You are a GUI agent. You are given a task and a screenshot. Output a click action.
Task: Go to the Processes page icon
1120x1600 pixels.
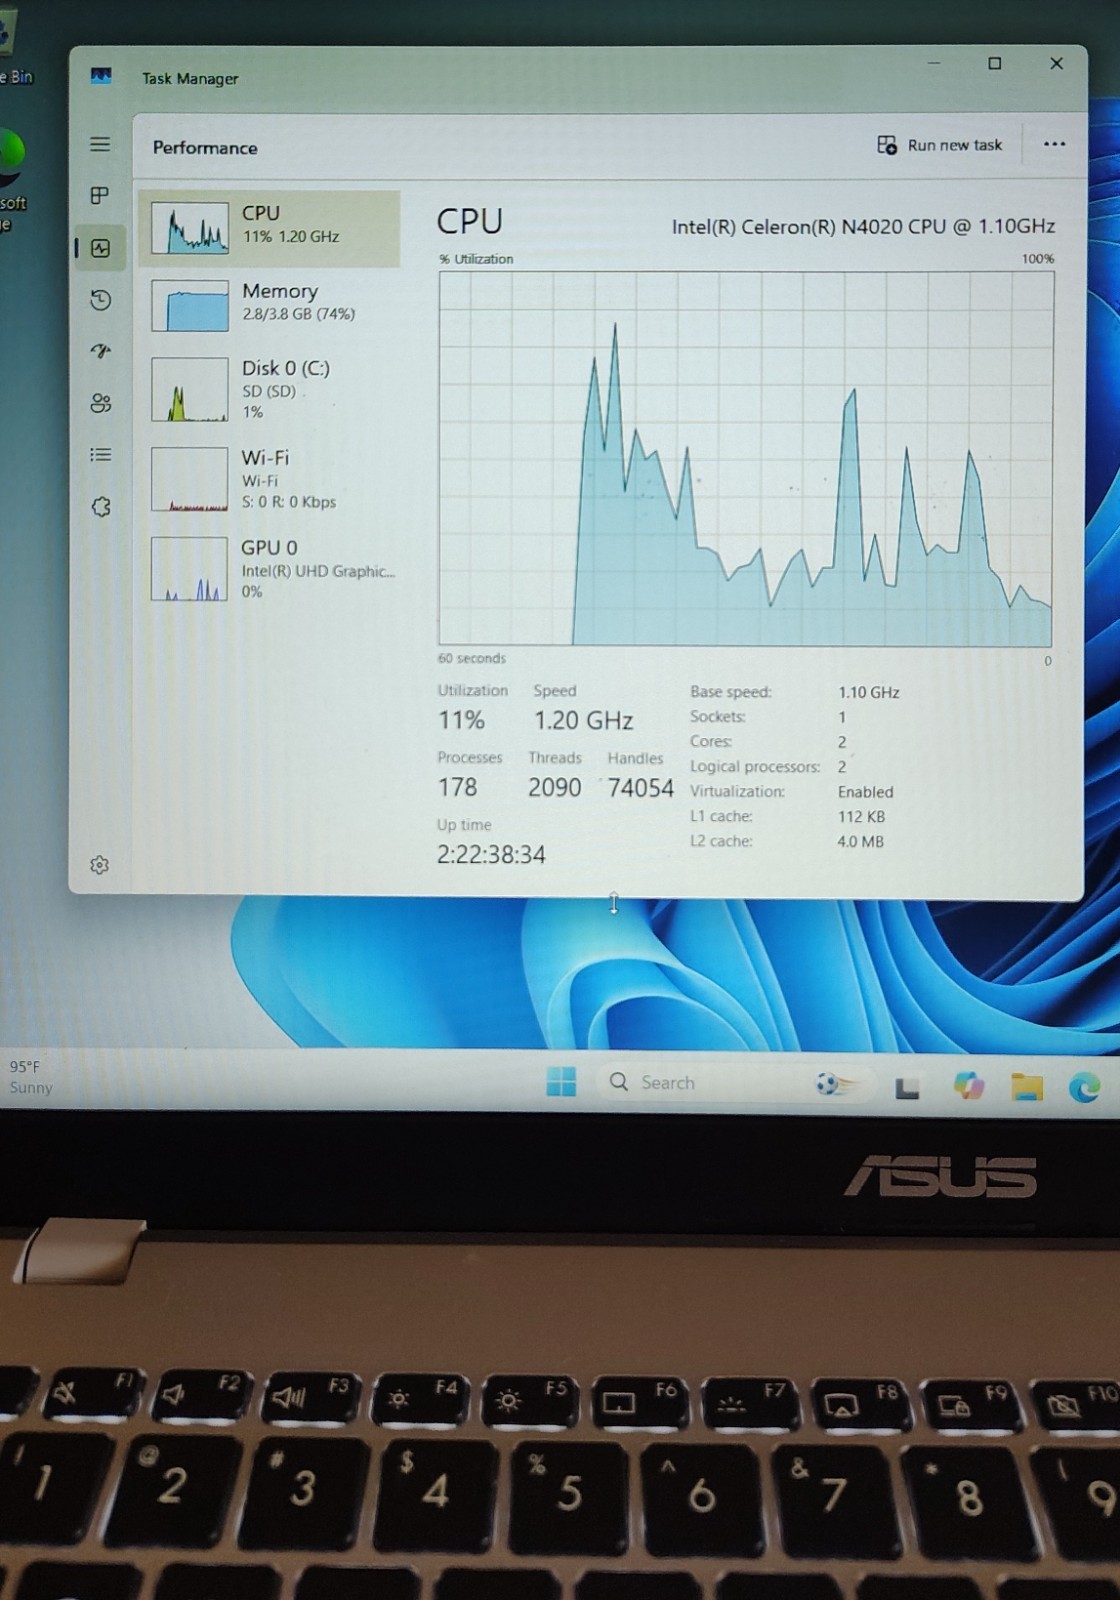(100, 196)
